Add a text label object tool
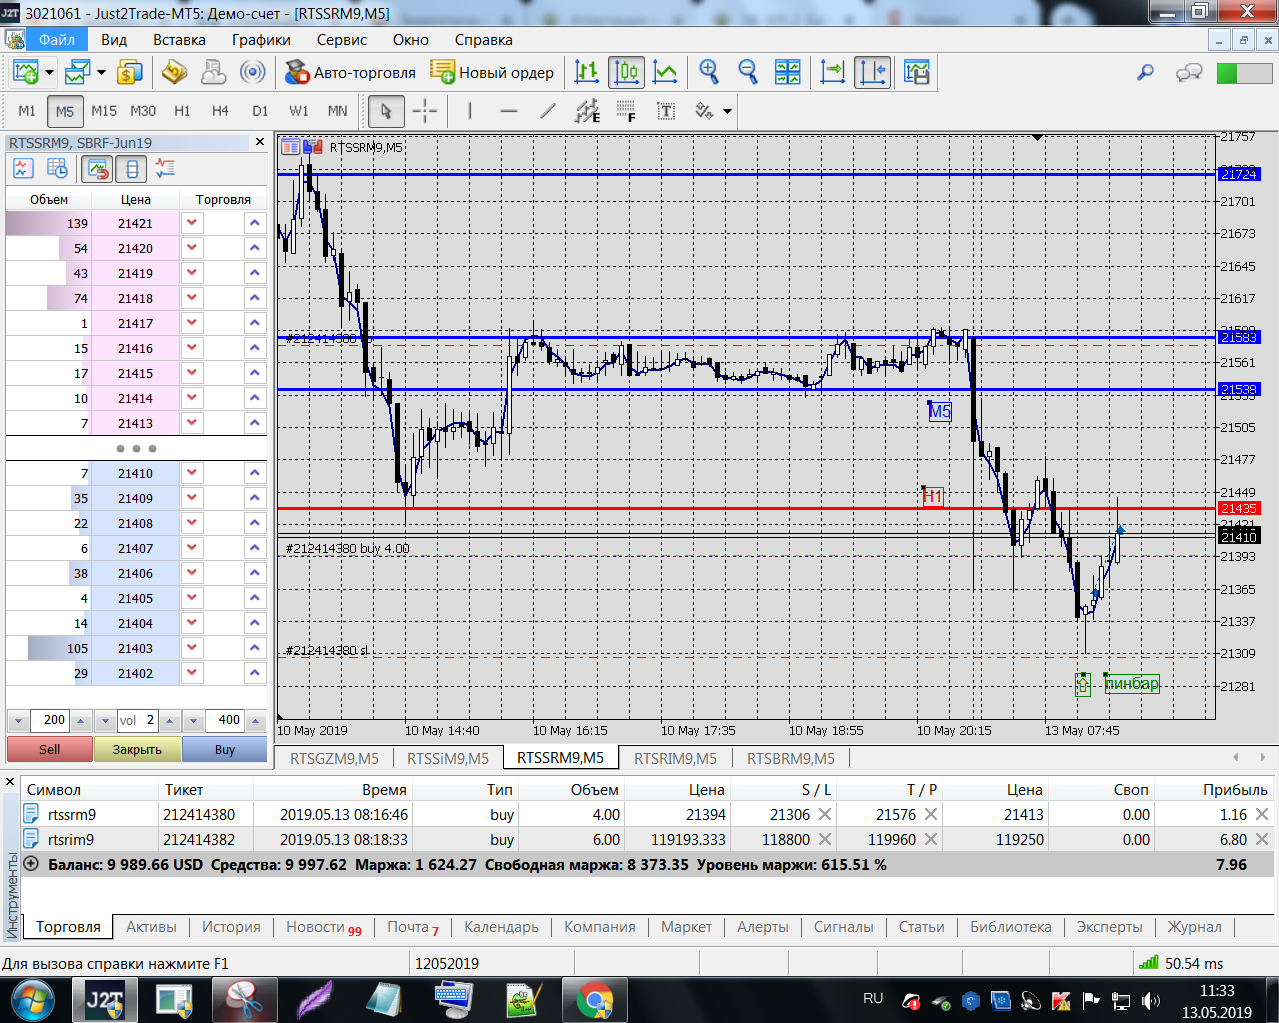1279x1023 pixels. [x=665, y=111]
